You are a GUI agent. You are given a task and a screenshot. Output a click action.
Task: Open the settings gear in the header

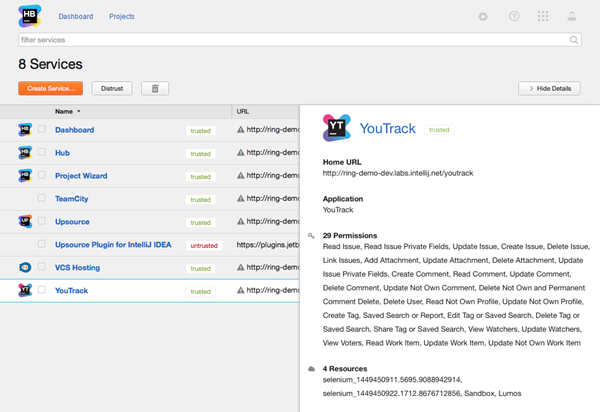(x=484, y=17)
